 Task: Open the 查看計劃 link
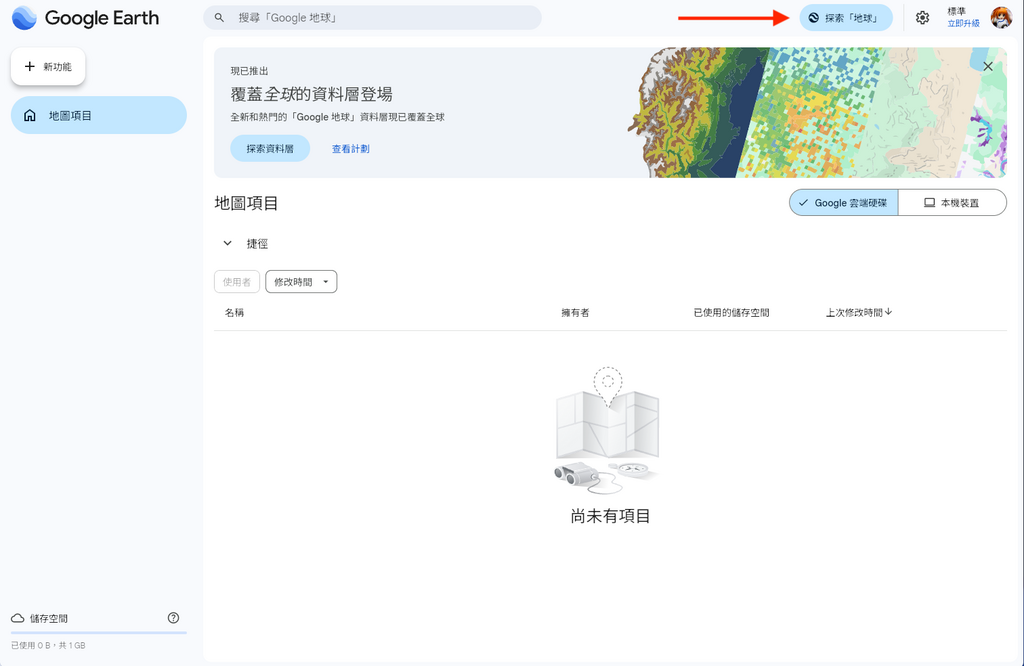[351, 149]
